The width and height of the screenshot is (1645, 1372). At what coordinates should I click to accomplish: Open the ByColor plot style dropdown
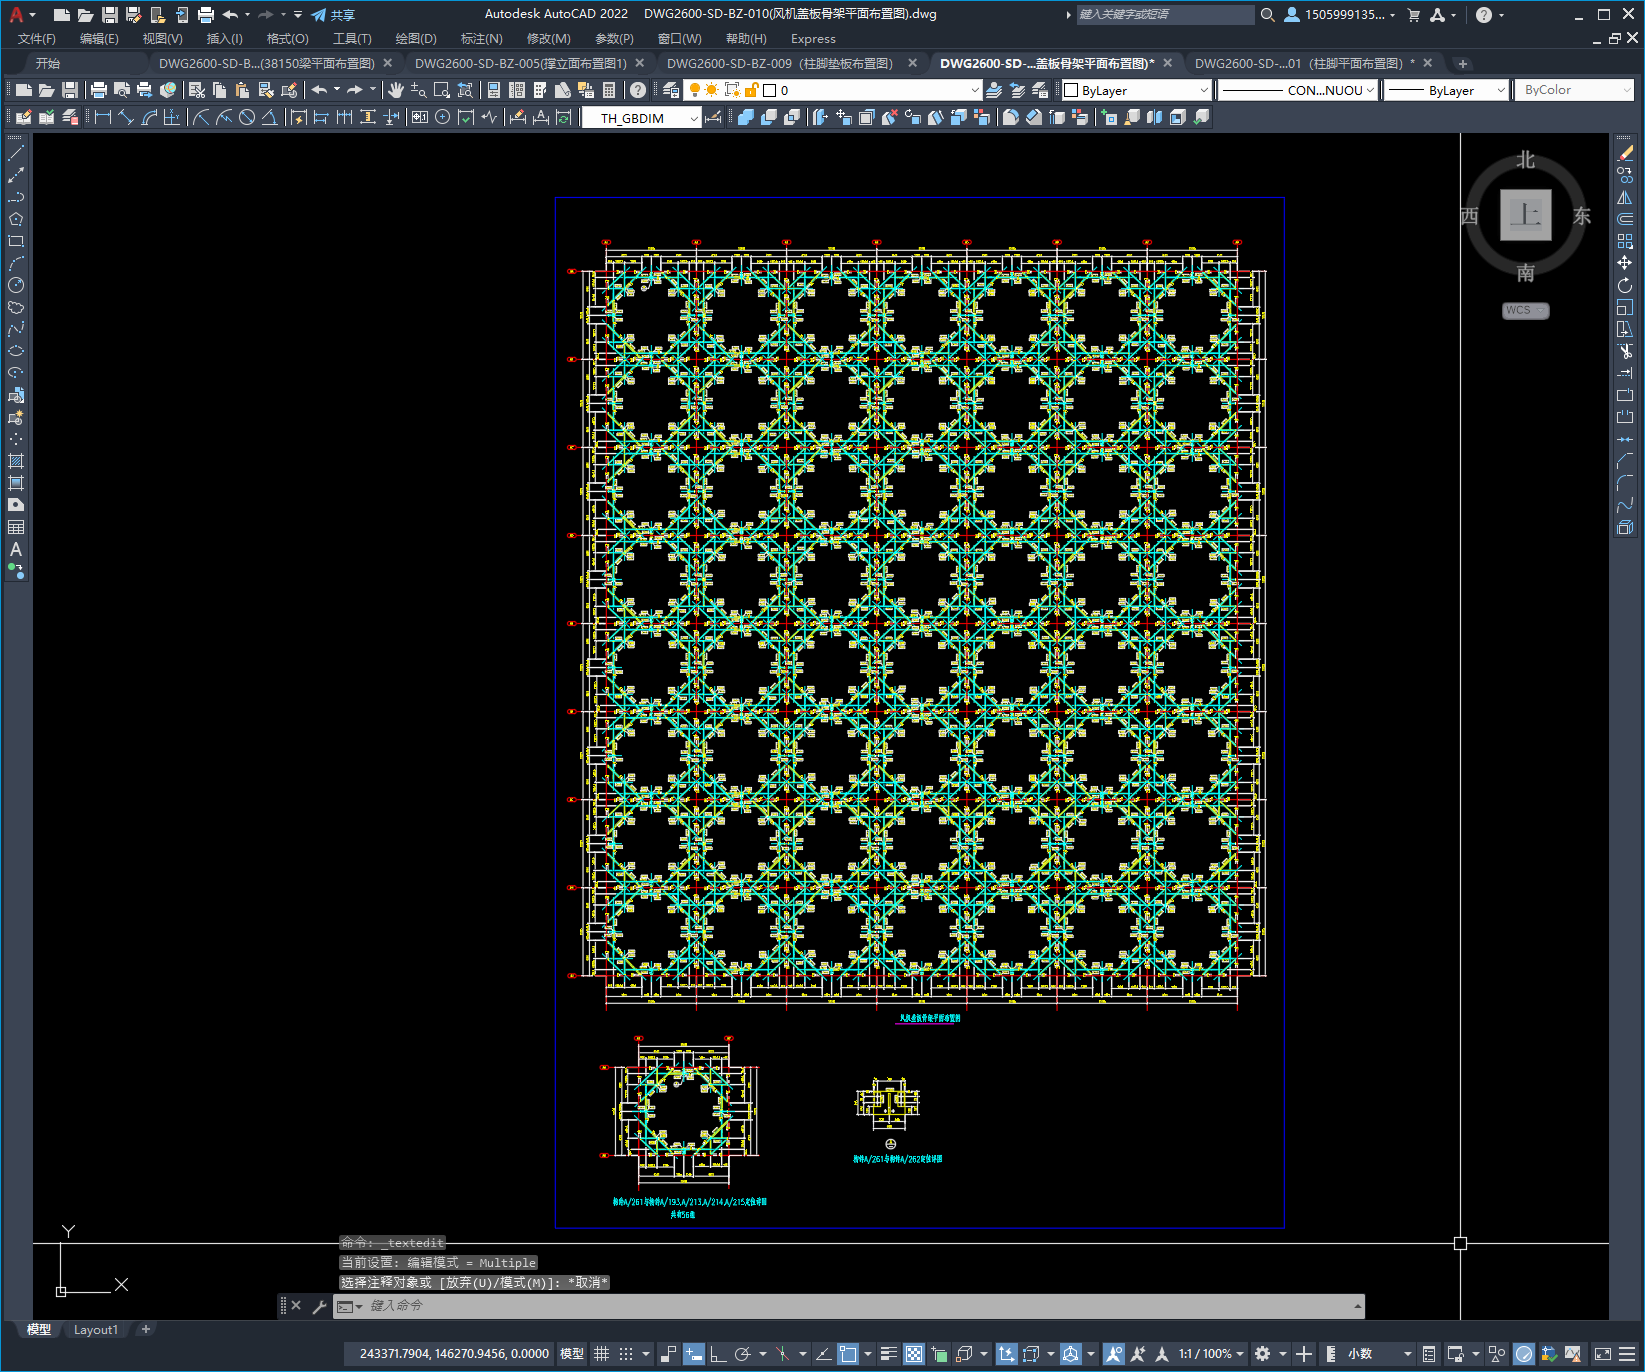tap(1574, 90)
